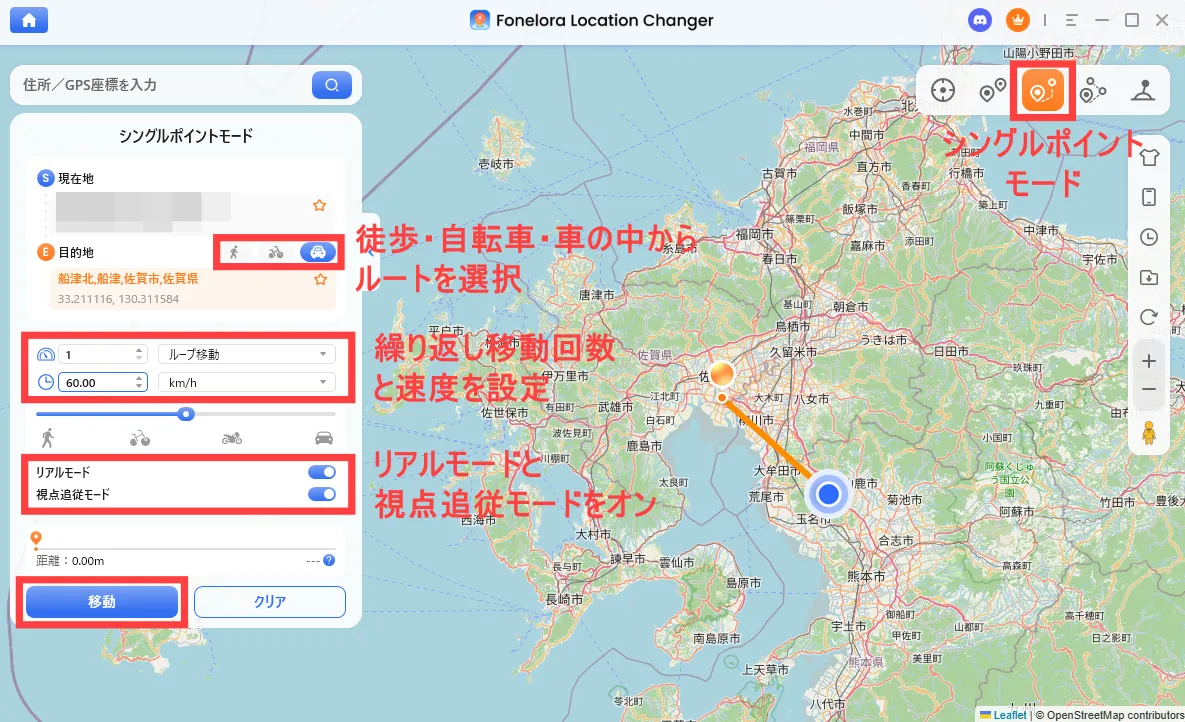Open the OpenStreetMap contributors link

(1115, 714)
